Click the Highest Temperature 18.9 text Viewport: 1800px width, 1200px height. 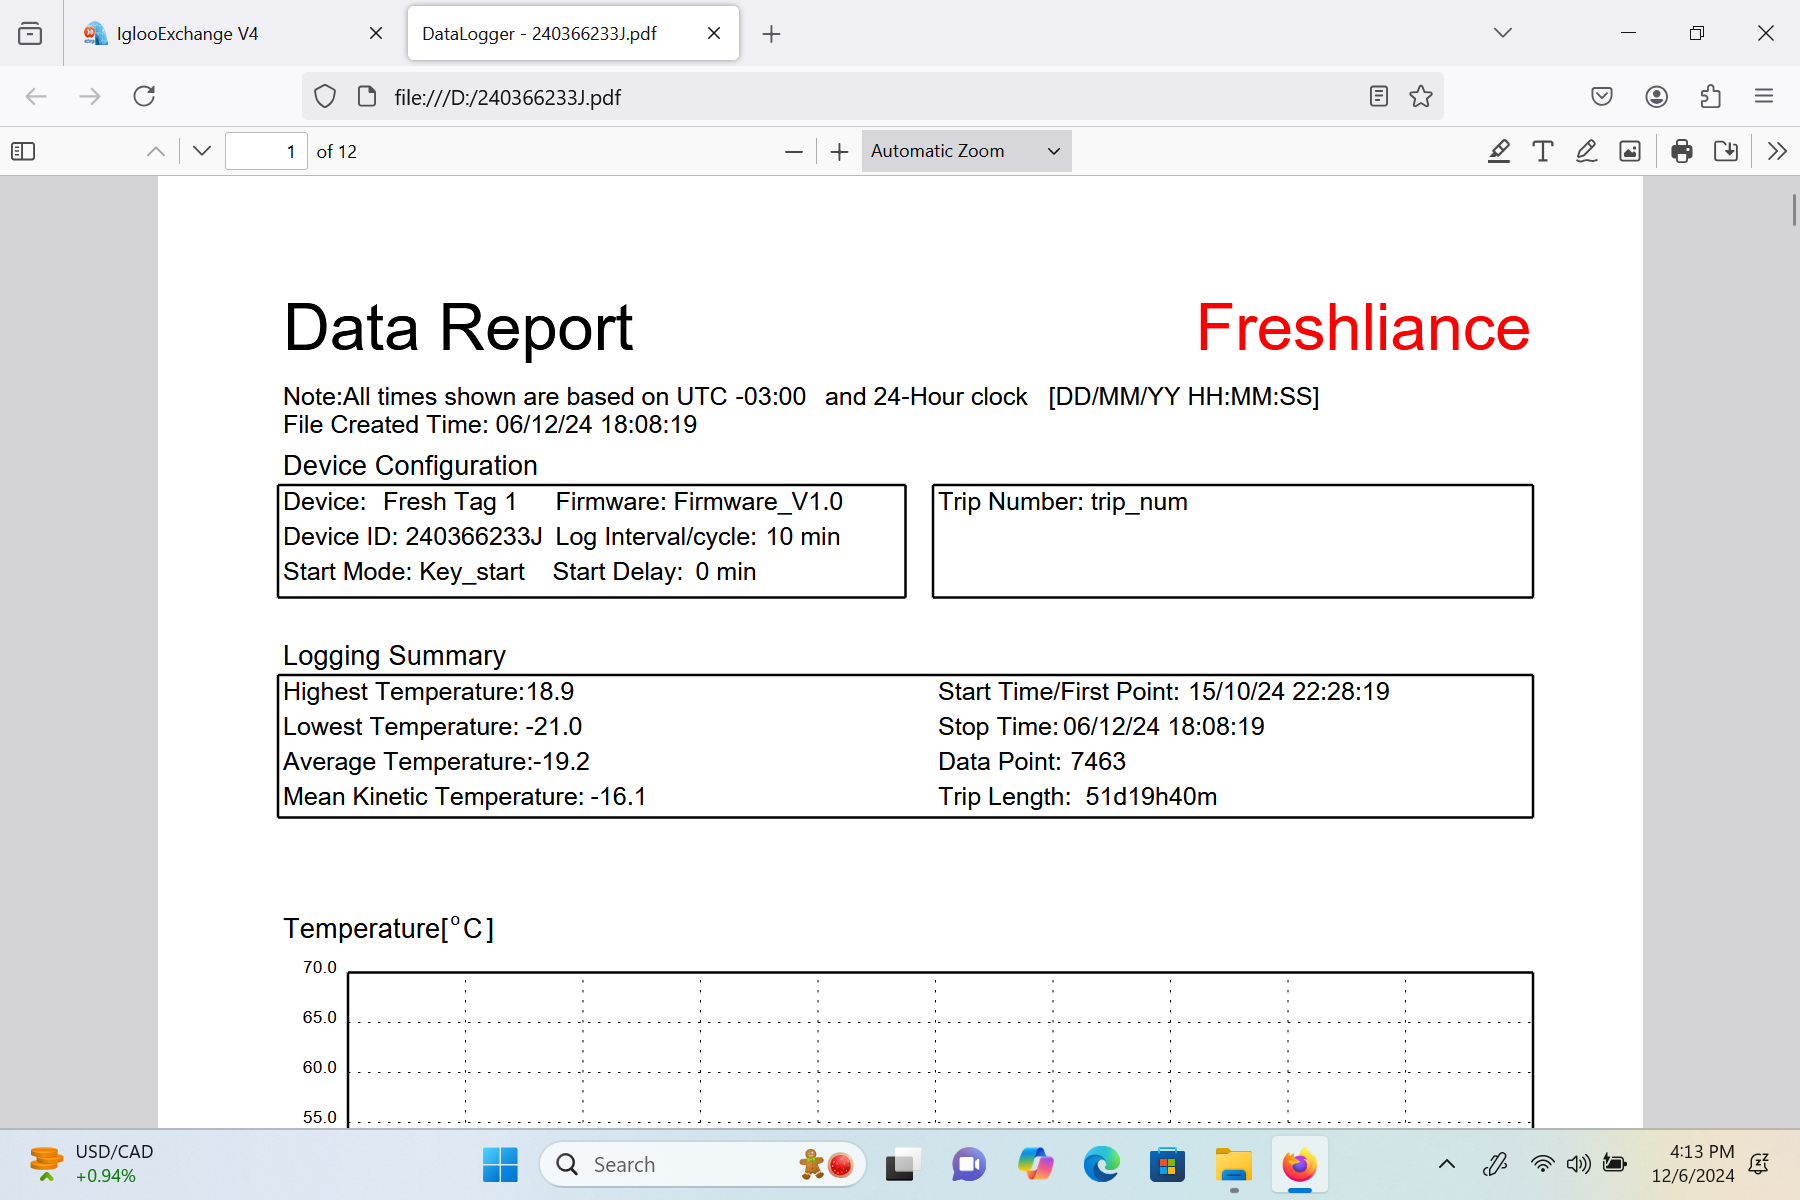pyautogui.click(x=429, y=692)
